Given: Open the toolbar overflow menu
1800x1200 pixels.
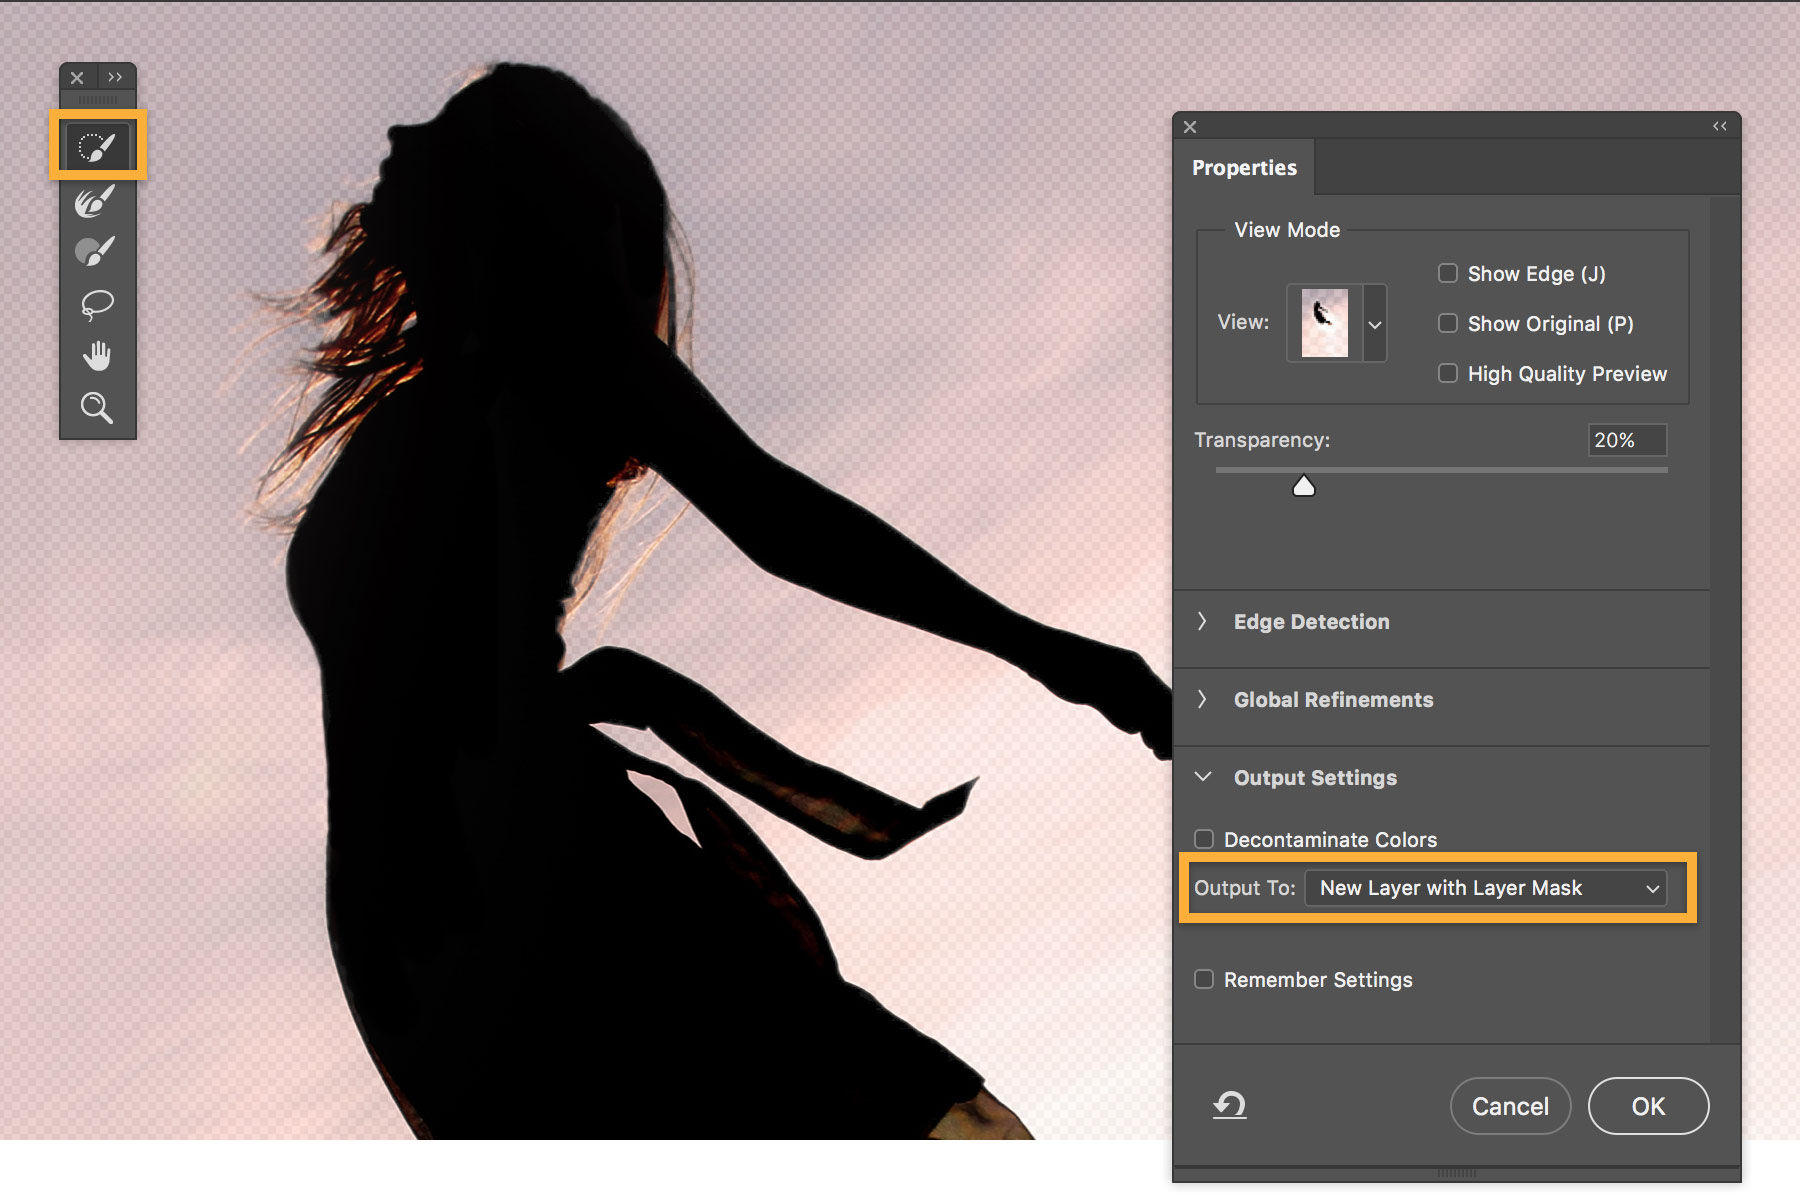Looking at the screenshot, I should click(x=117, y=77).
